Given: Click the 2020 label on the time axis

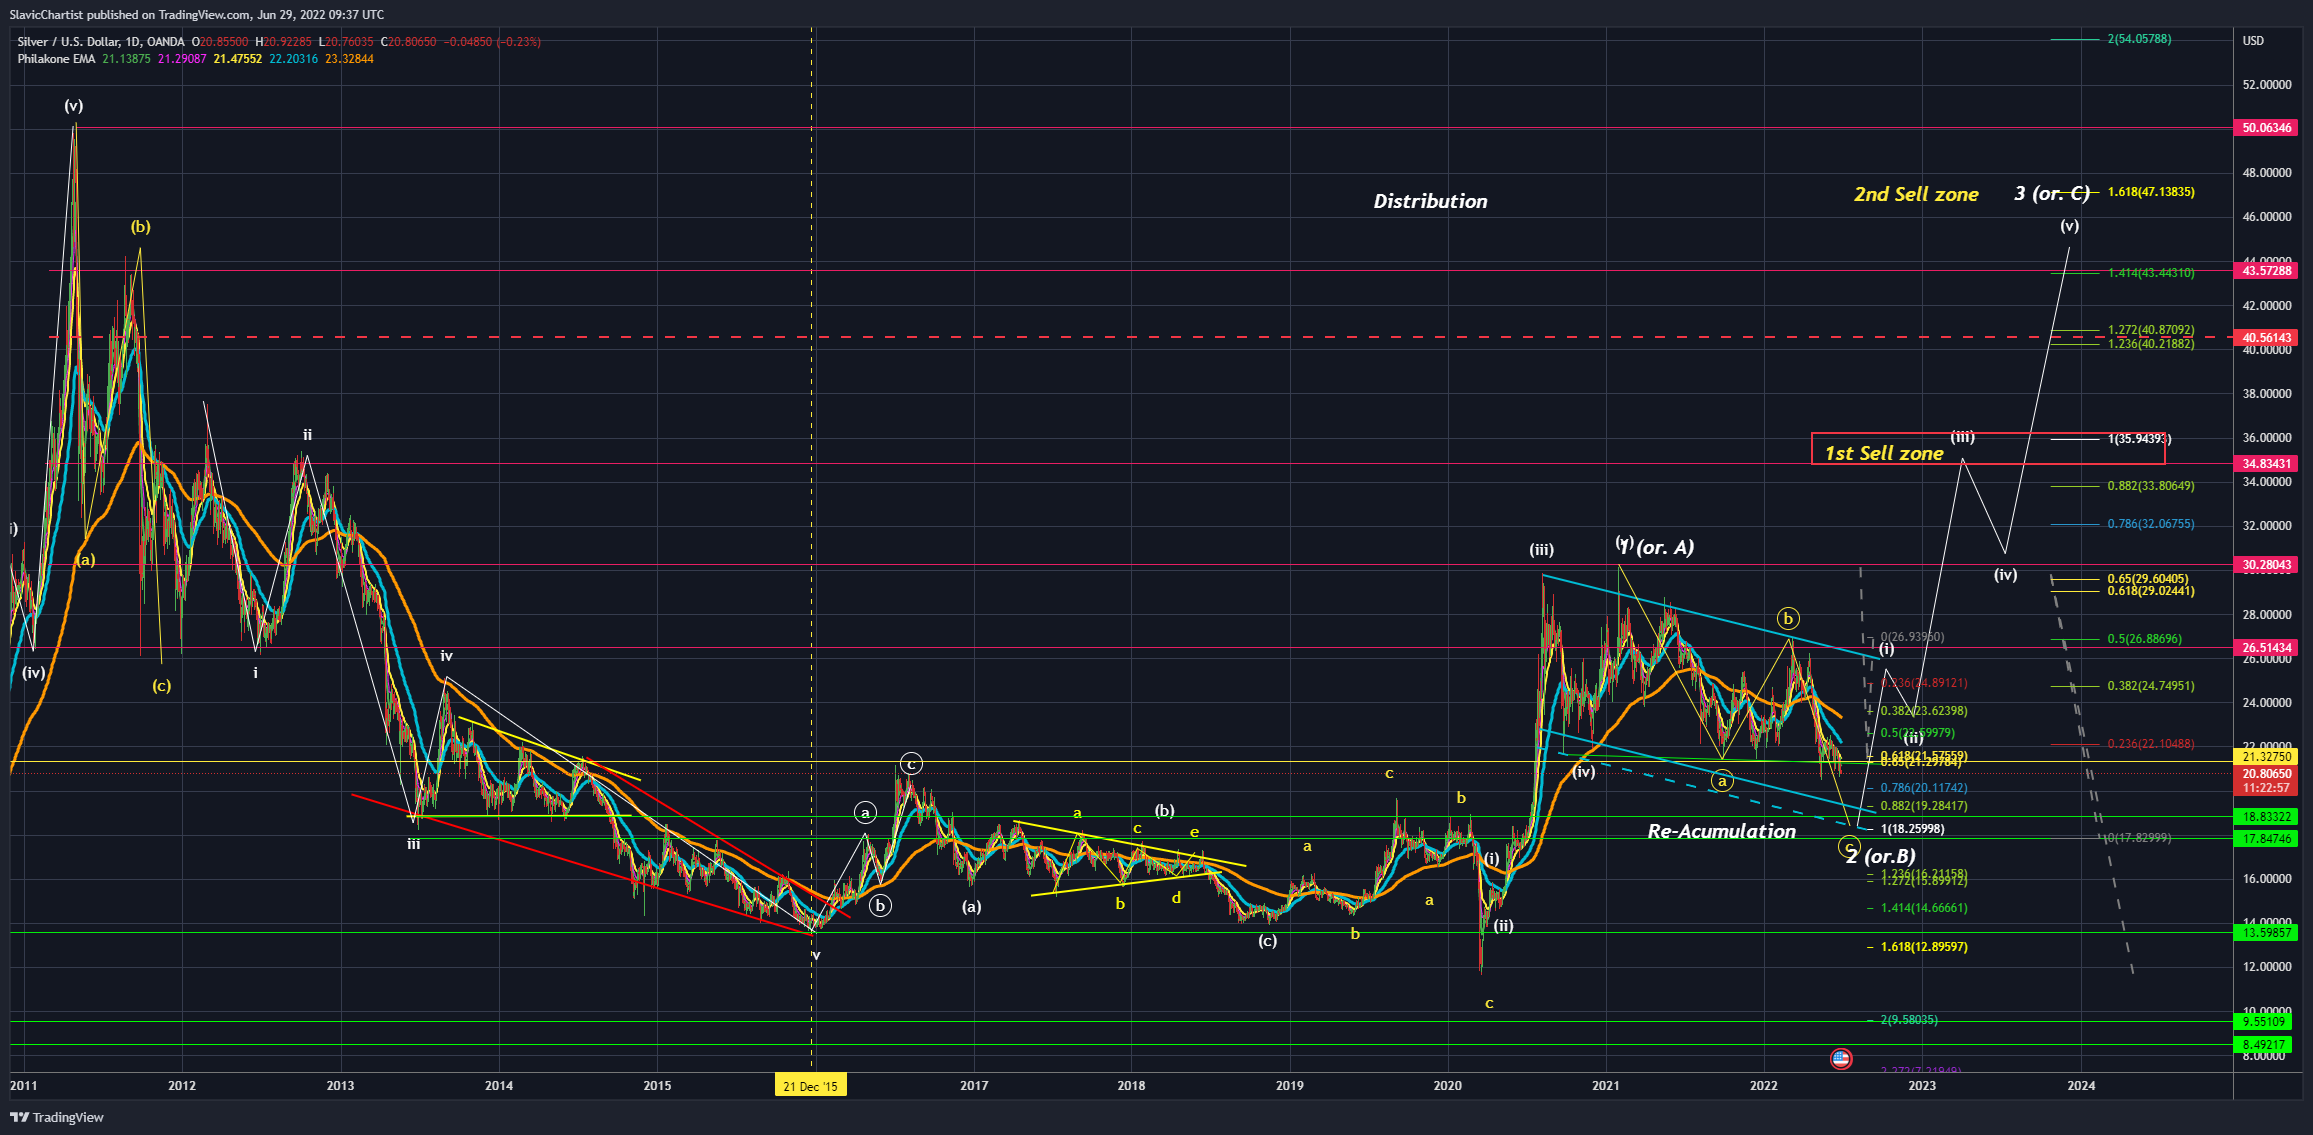Looking at the screenshot, I should pos(1447,1086).
